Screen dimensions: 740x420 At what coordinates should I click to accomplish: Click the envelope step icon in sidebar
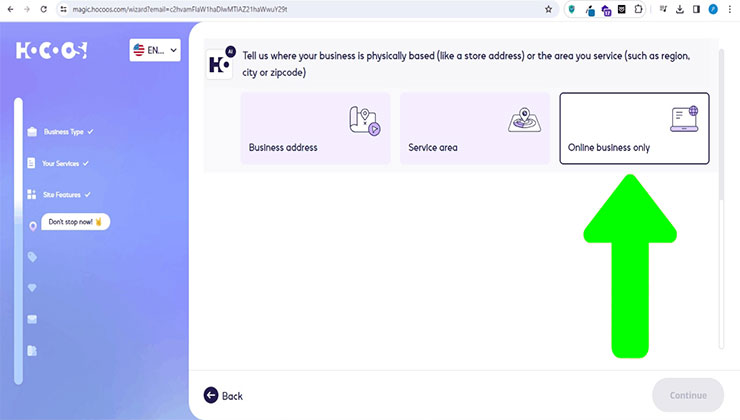point(32,319)
